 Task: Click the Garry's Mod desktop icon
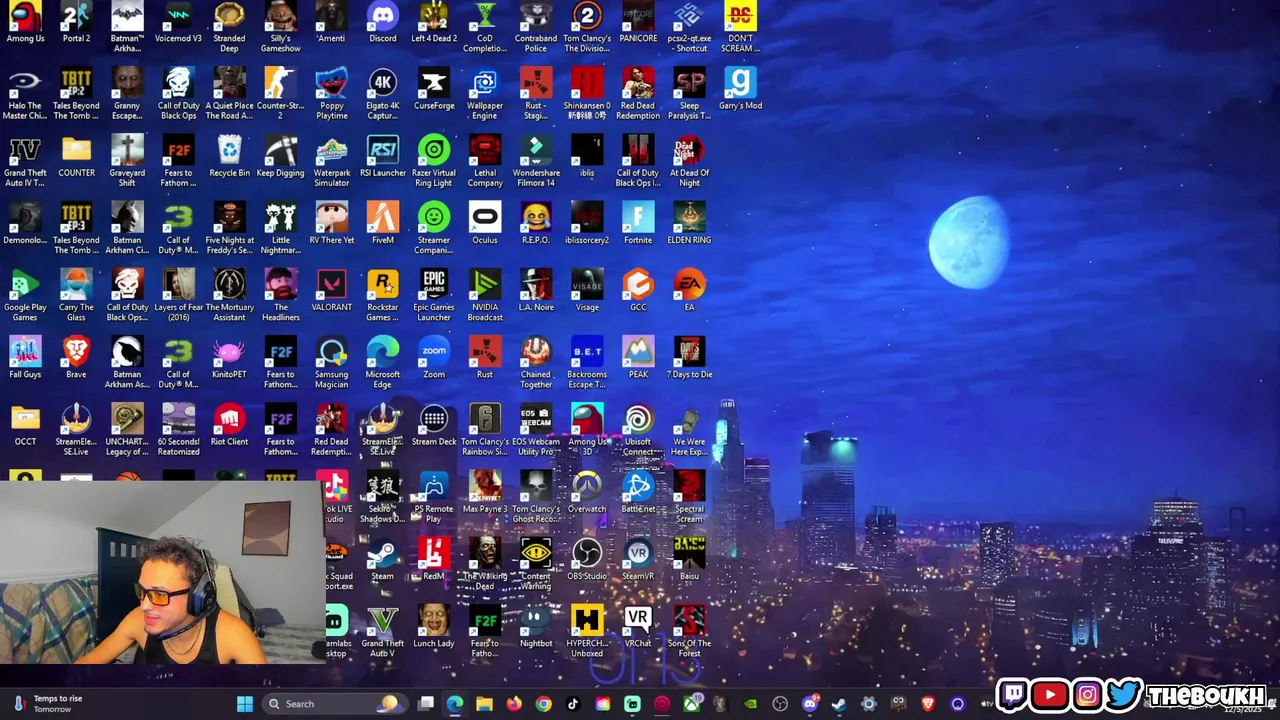[x=740, y=90]
